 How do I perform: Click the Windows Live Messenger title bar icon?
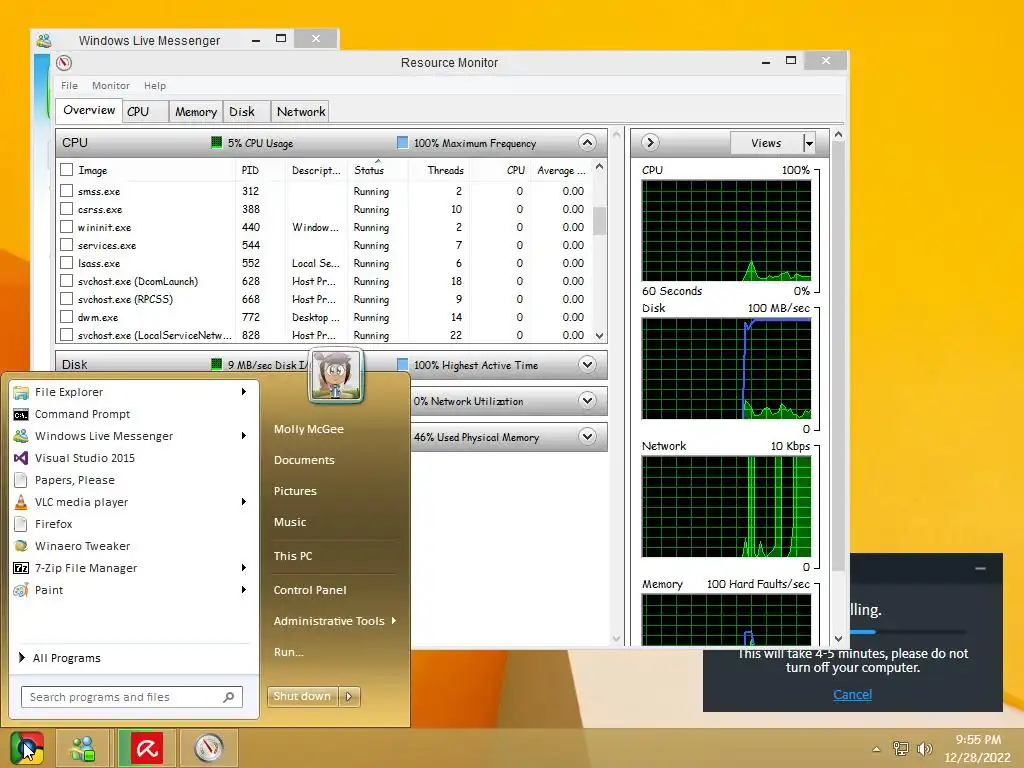44,40
